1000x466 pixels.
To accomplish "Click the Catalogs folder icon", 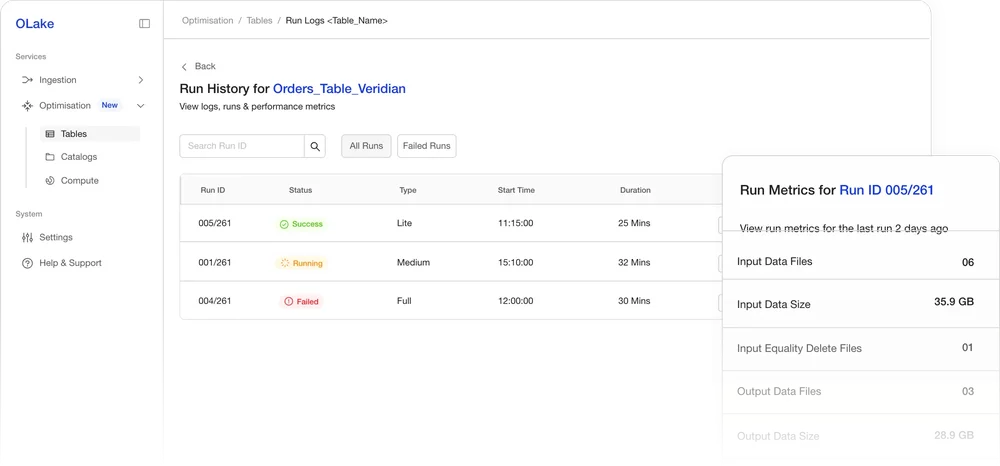I will (x=50, y=157).
